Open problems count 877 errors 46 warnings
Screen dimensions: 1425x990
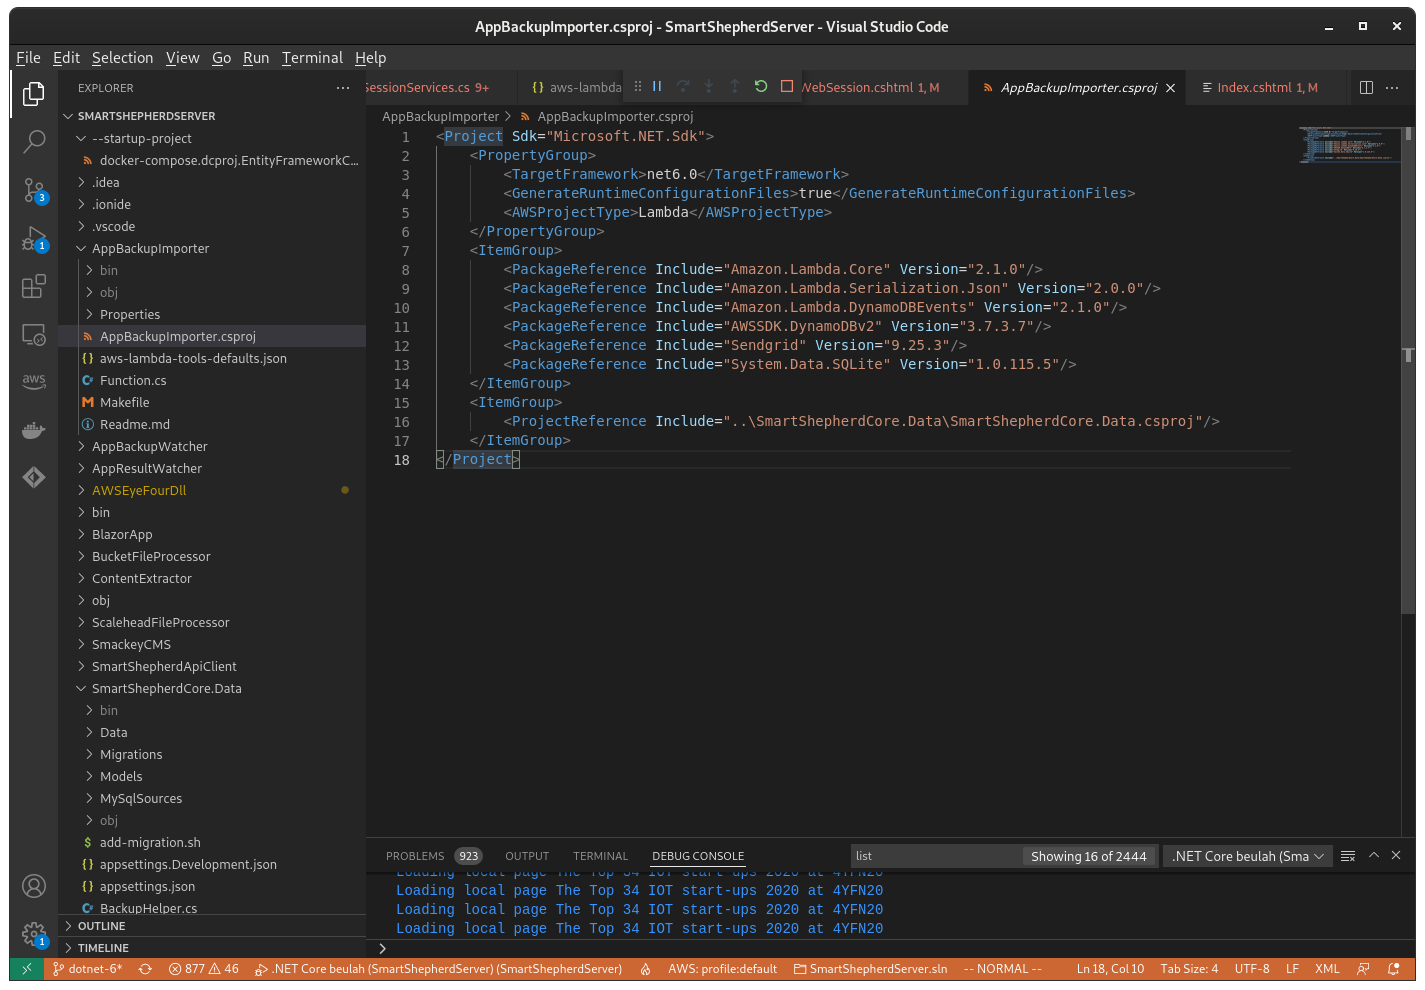click(203, 969)
